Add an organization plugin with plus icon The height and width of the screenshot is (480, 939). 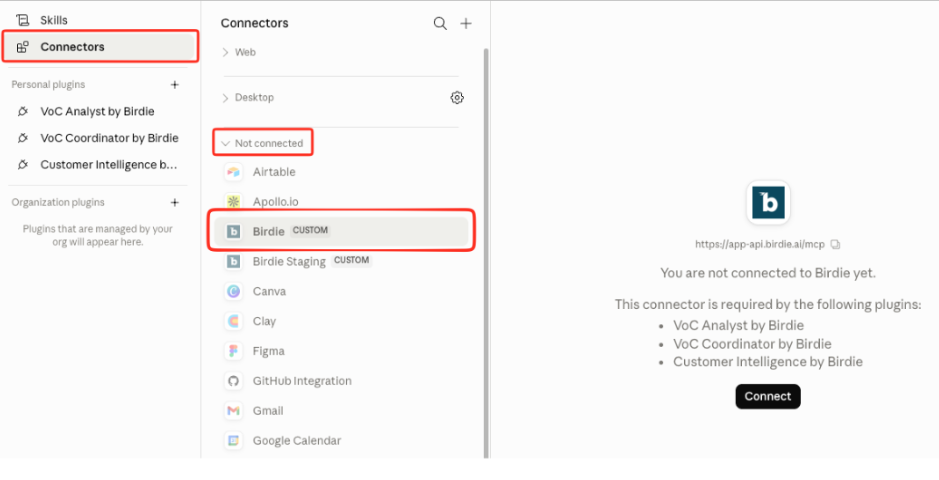tap(175, 202)
